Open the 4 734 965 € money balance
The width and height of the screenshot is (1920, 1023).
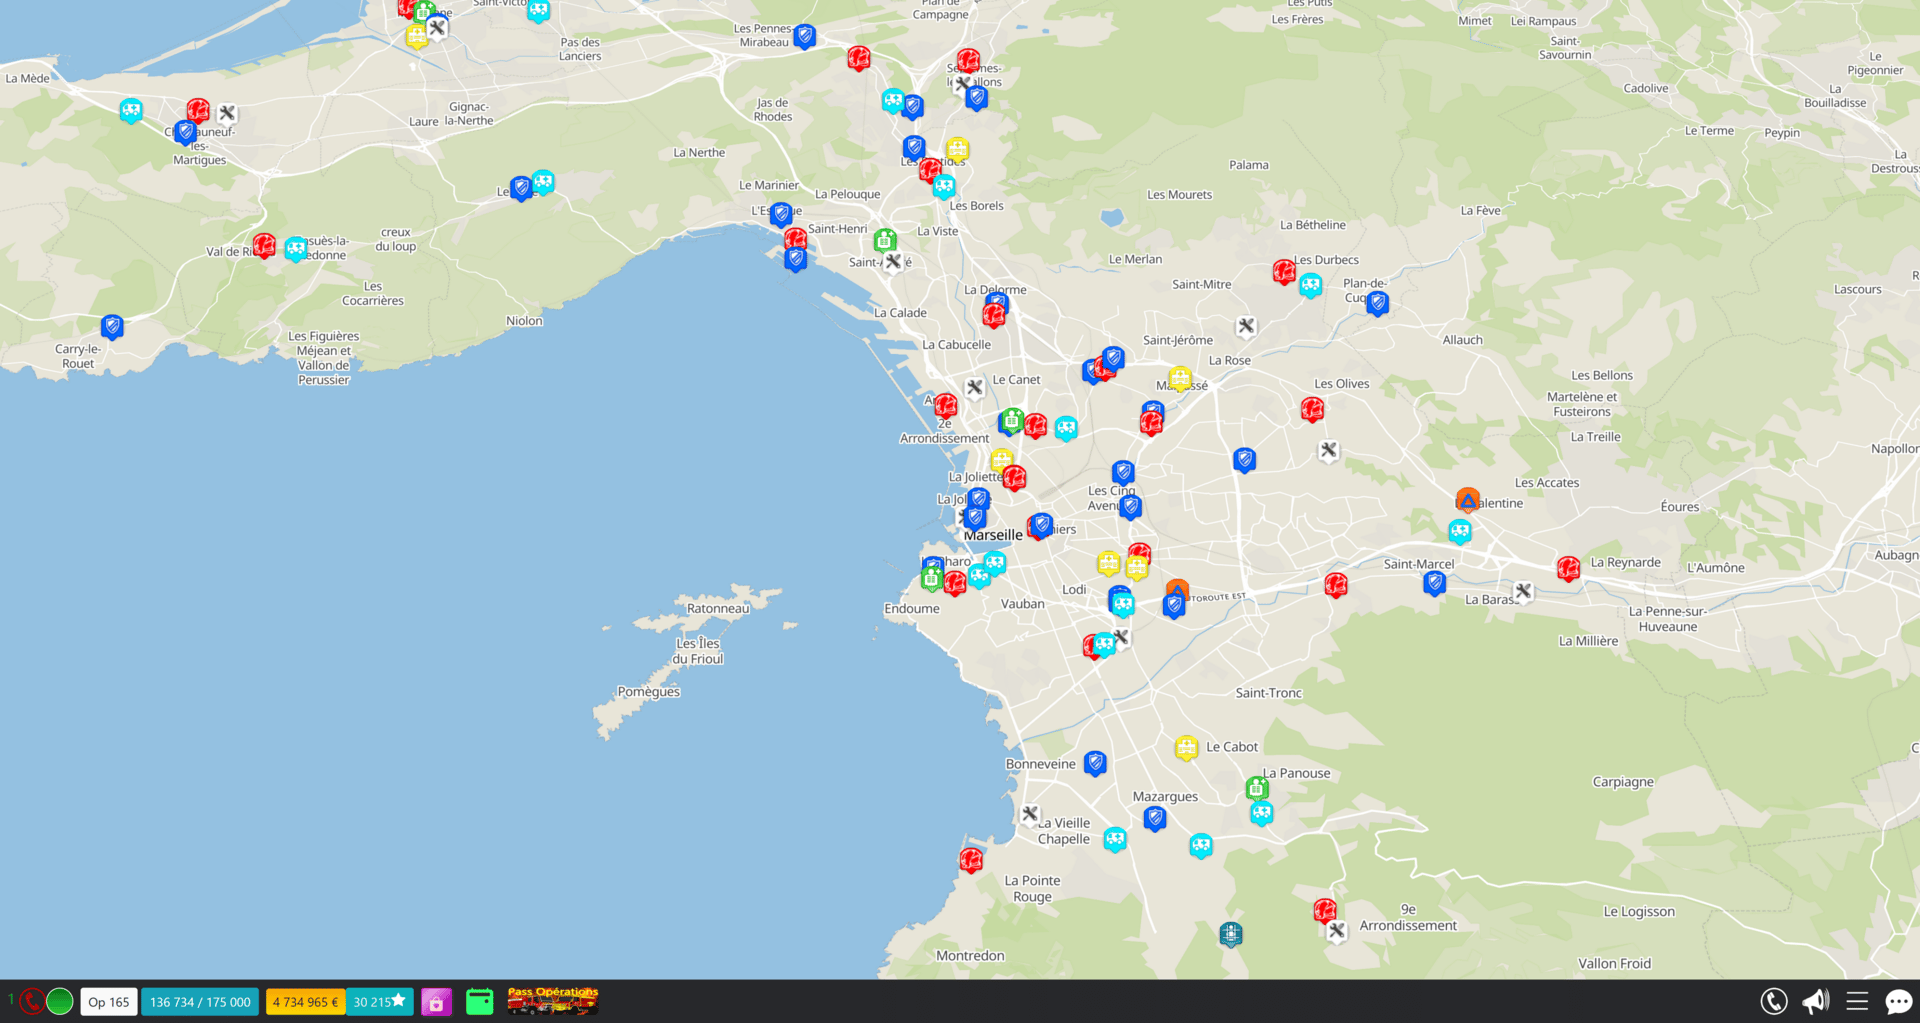[x=305, y=1002]
